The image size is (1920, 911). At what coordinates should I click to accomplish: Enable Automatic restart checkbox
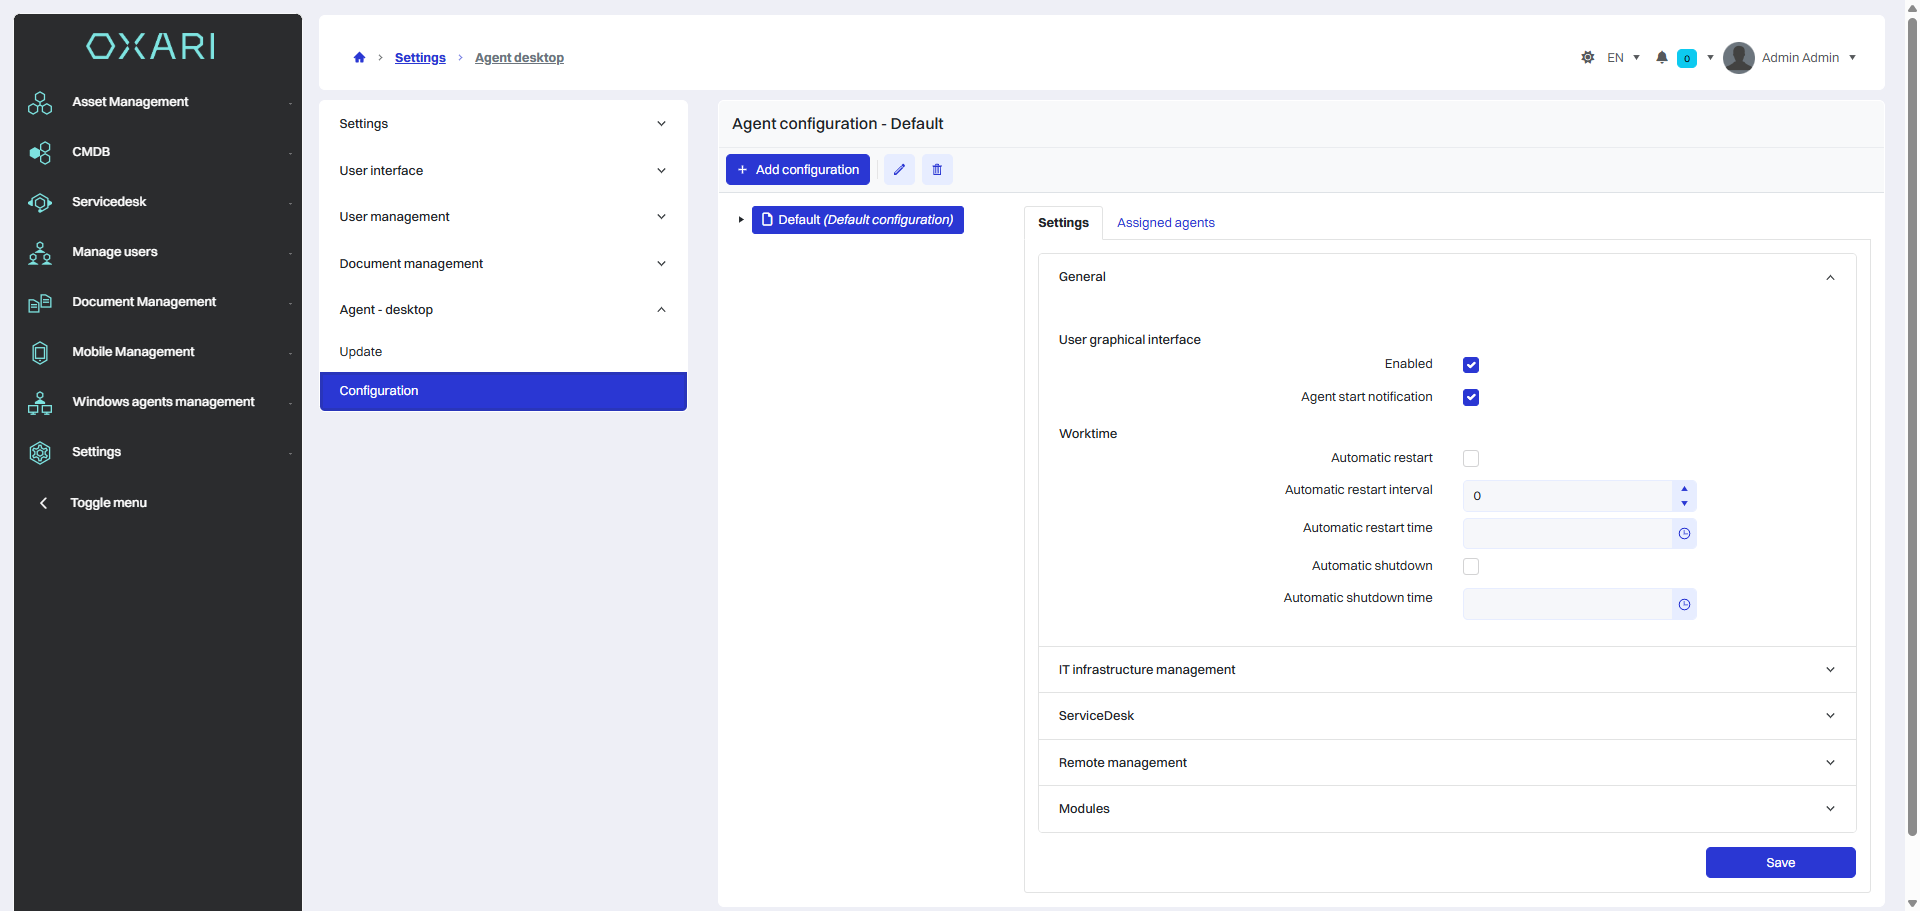(1470, 459)
